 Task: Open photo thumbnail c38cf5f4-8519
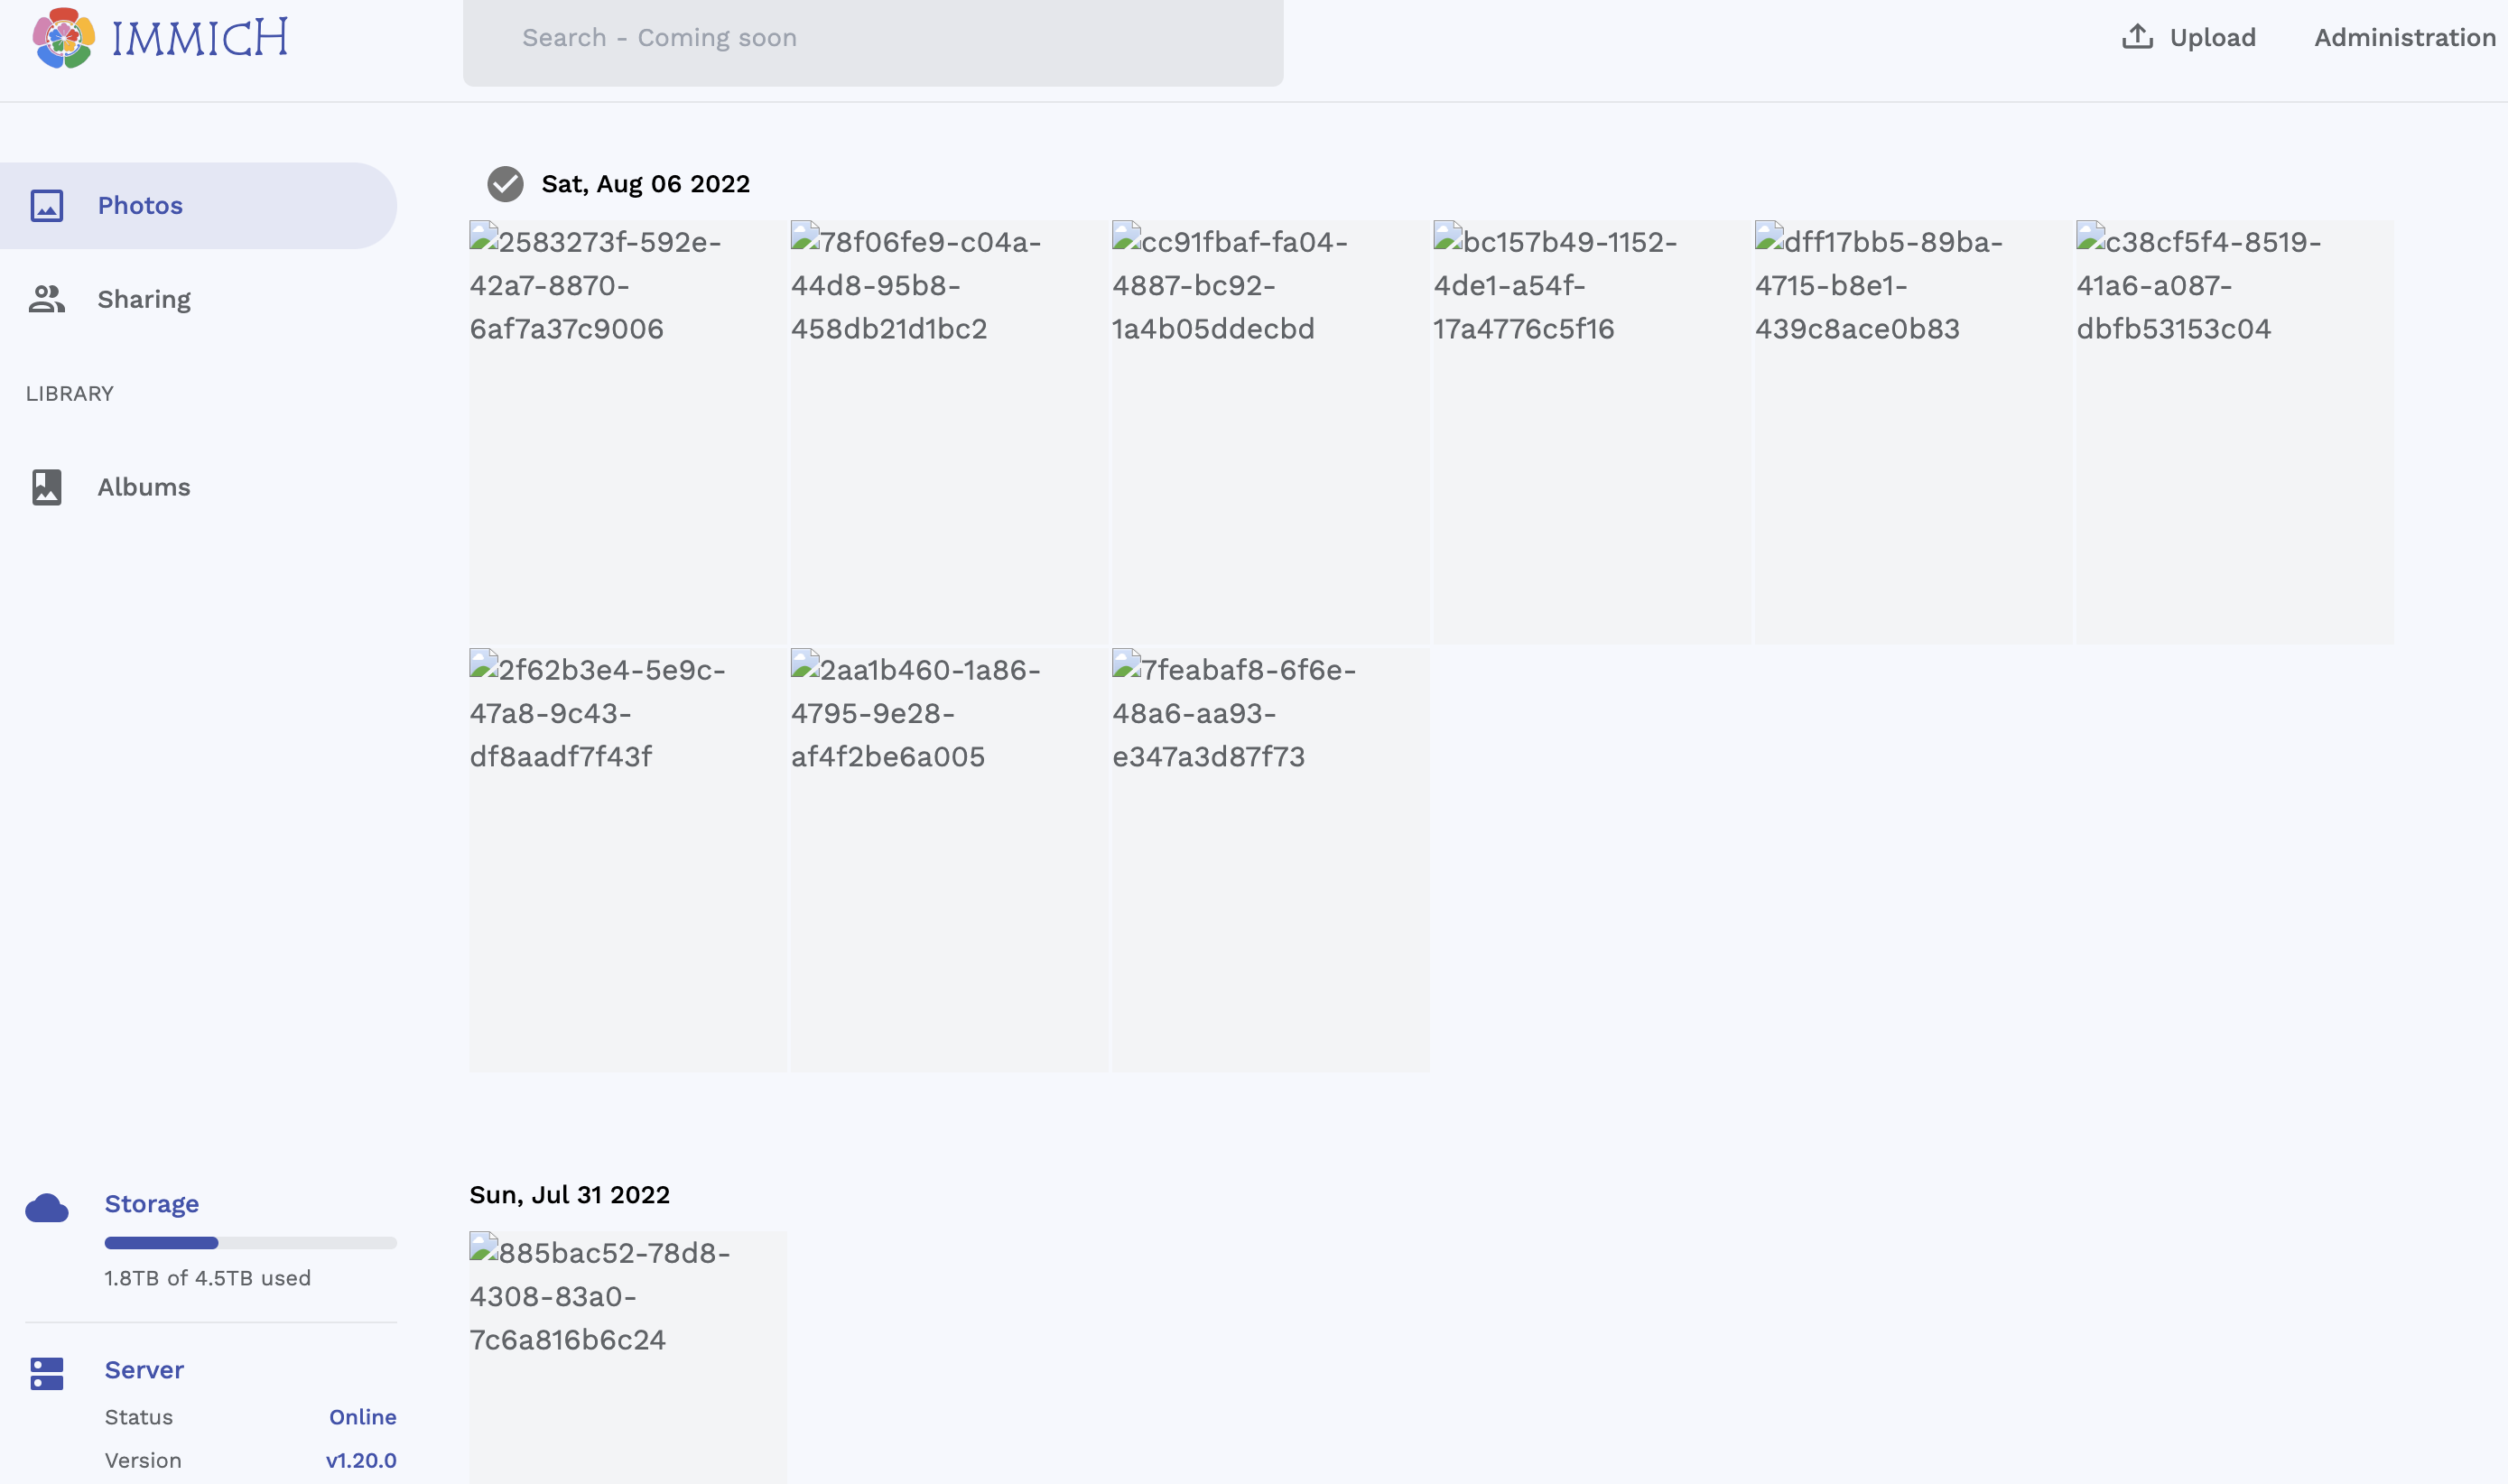2234,431
